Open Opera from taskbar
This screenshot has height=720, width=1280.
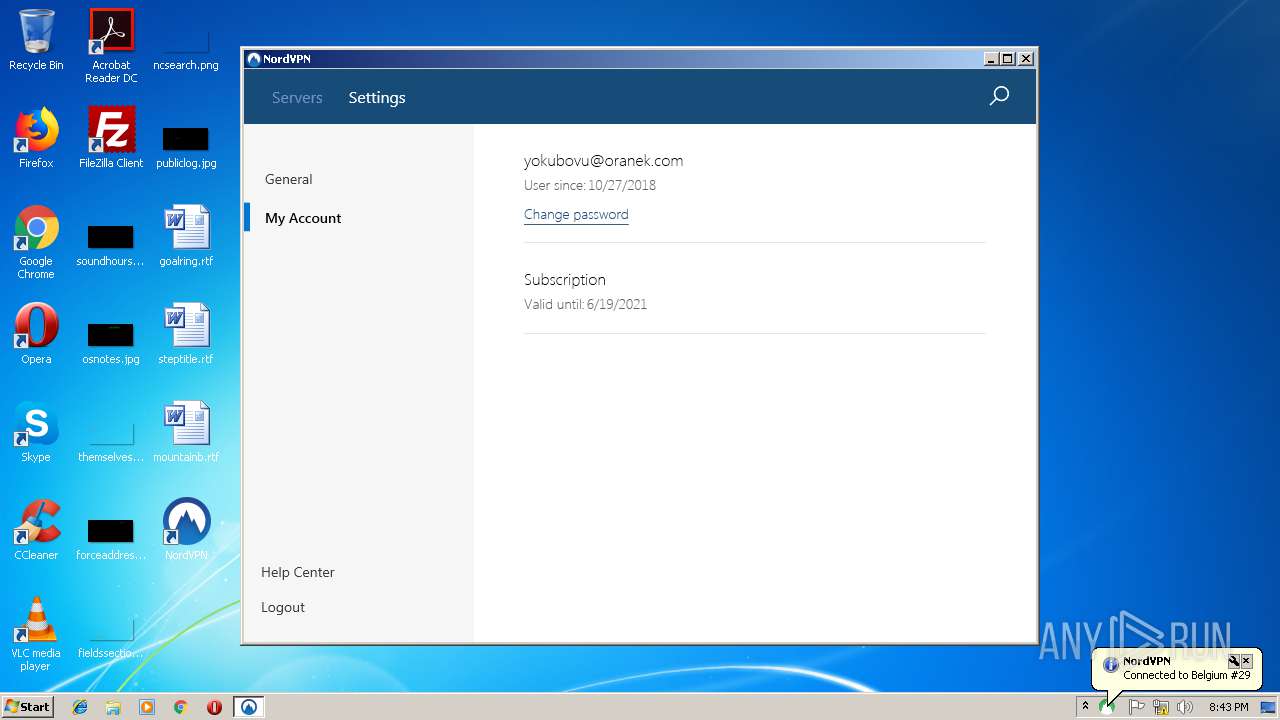click(214, 707)
